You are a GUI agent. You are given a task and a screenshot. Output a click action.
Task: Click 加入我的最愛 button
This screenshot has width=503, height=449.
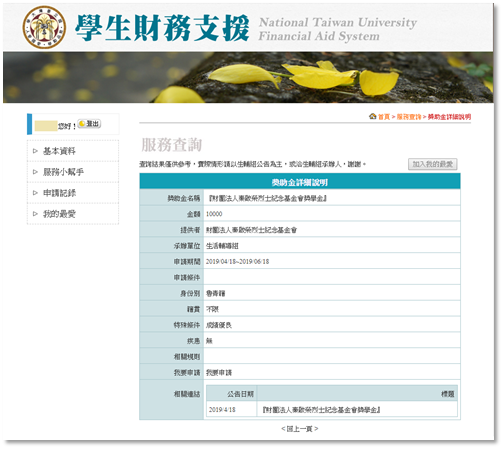click(x=432, y=164)
